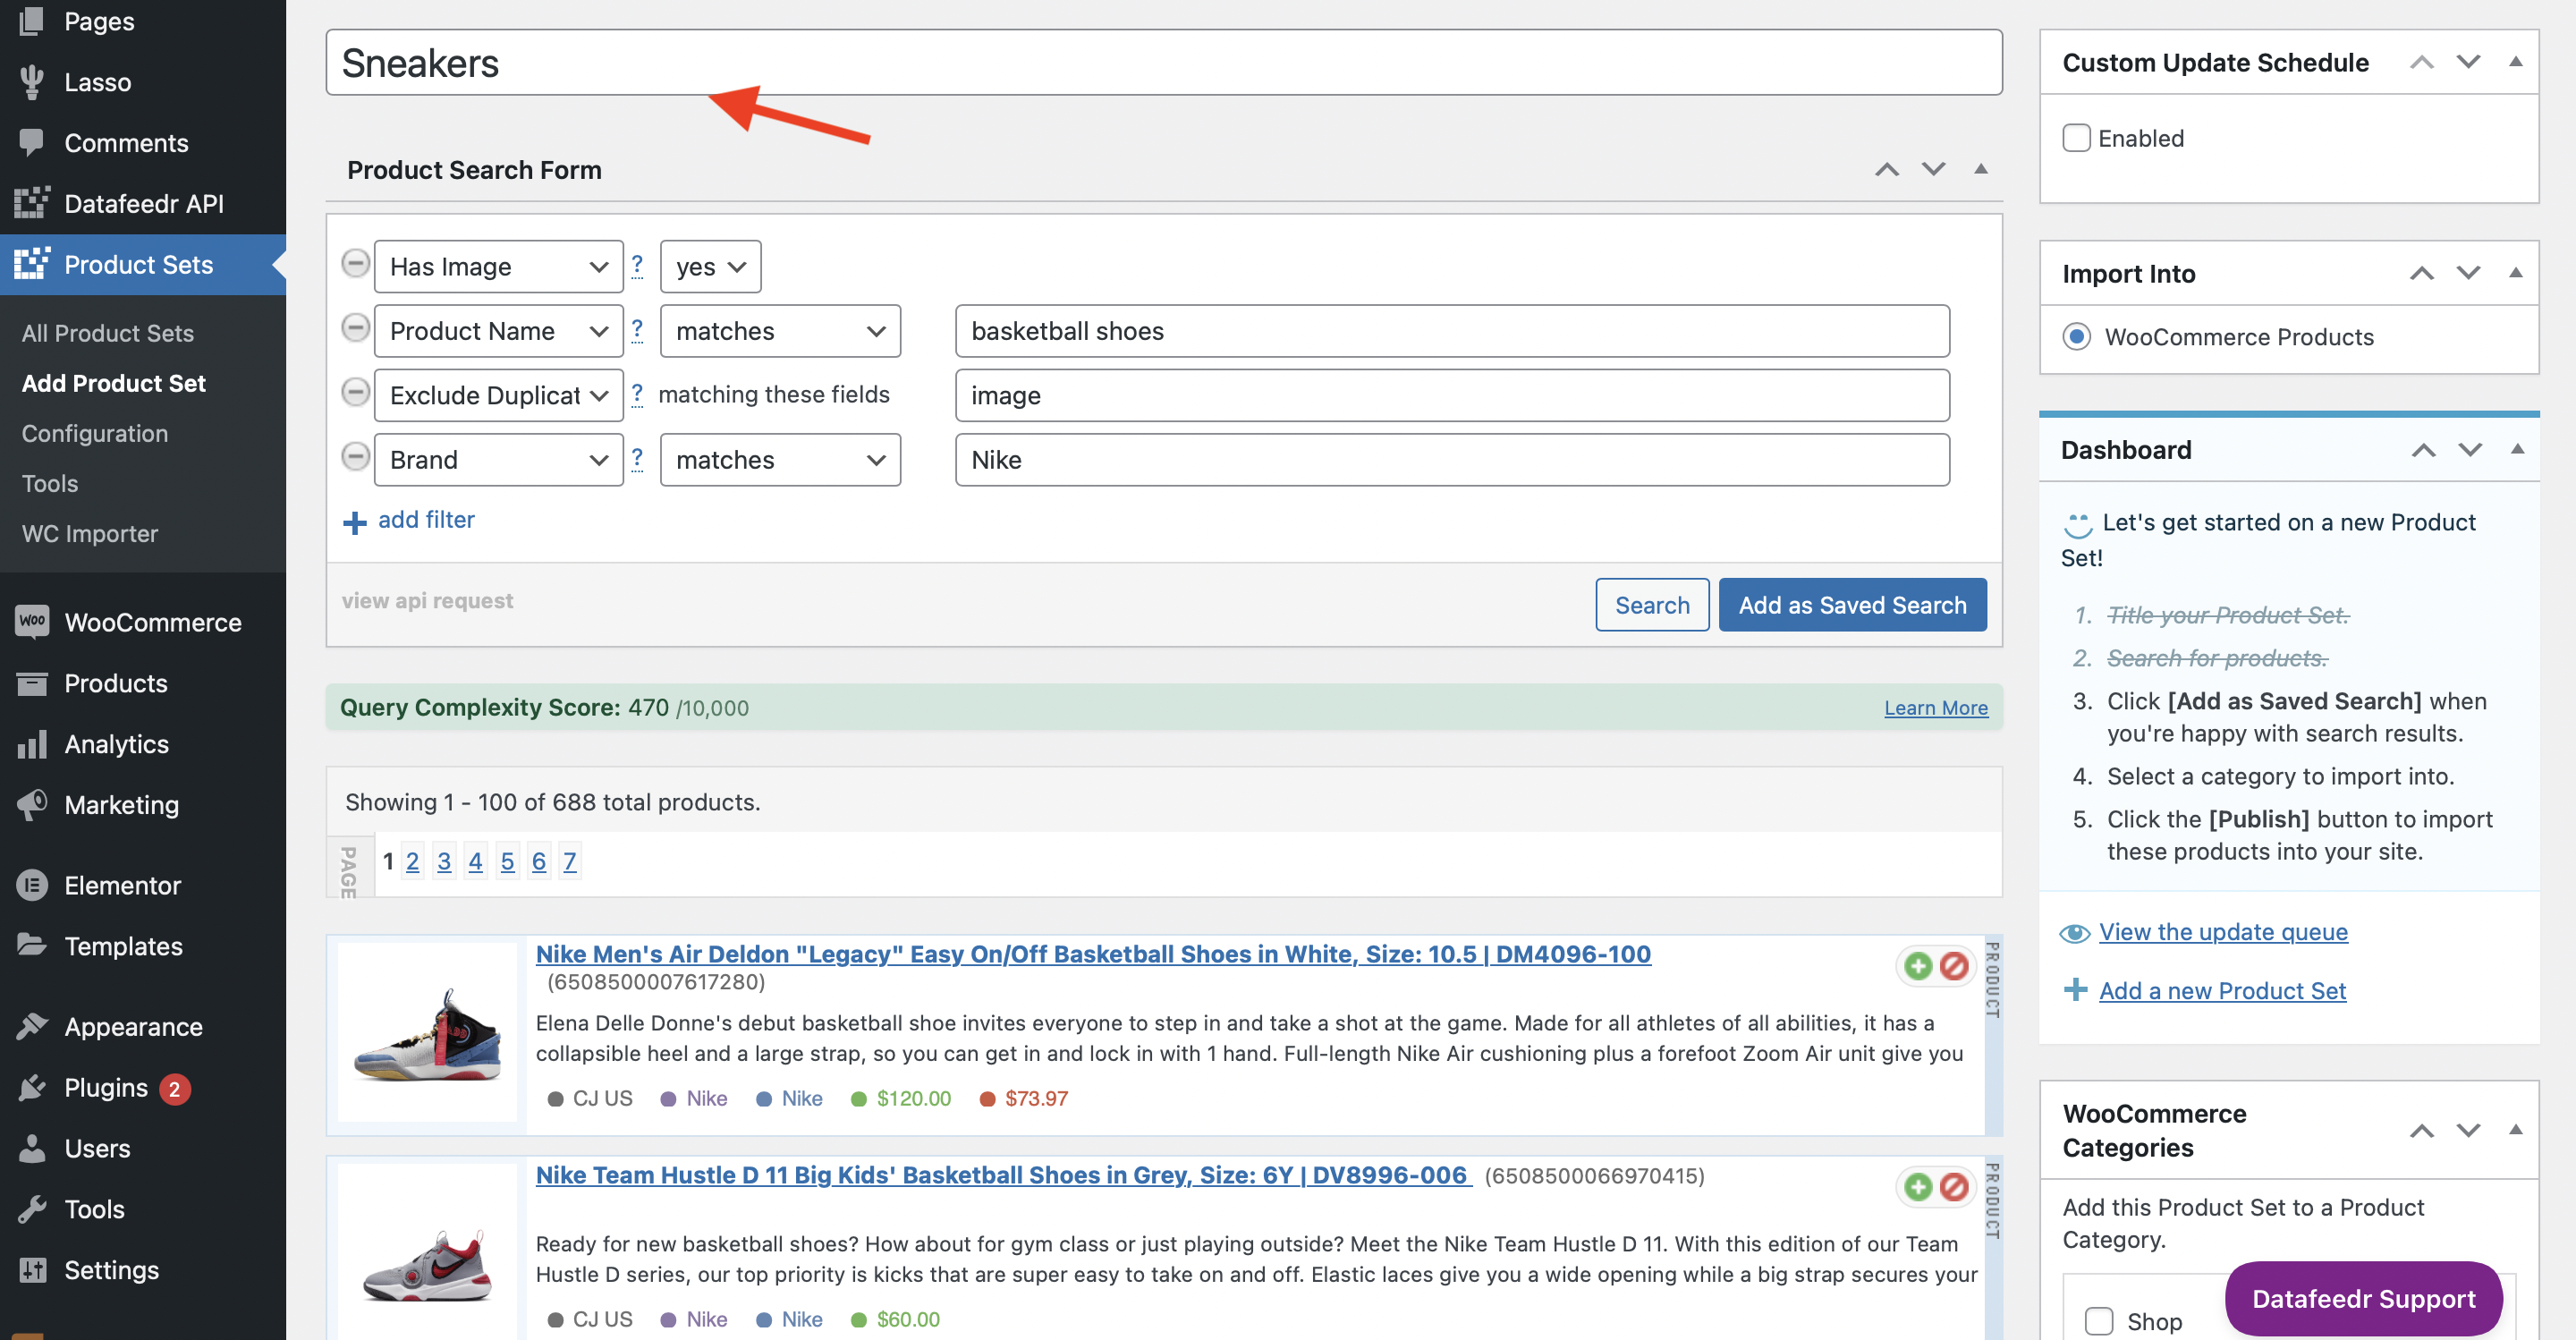Image resolution: width=2576 pixels, height=1340 pixels.
Task: Enable the Custom Update Schedule checkbox
Action: (x=2076, y=138)
